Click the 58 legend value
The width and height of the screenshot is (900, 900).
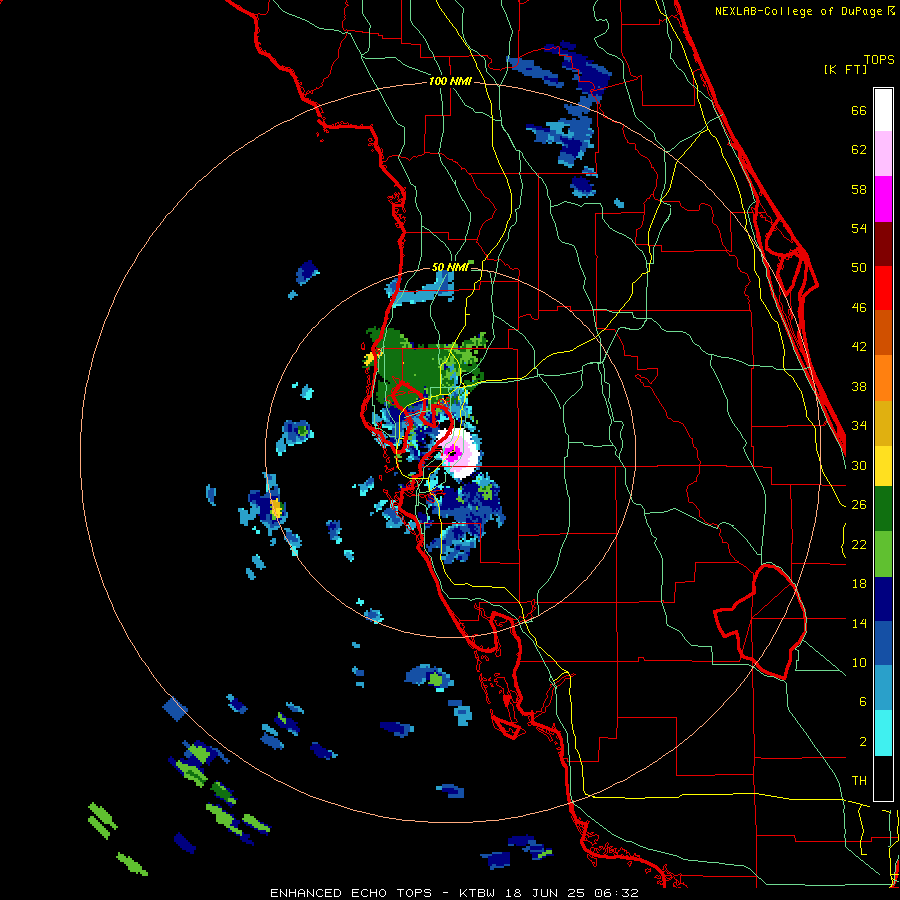click(x=859, y=189)
